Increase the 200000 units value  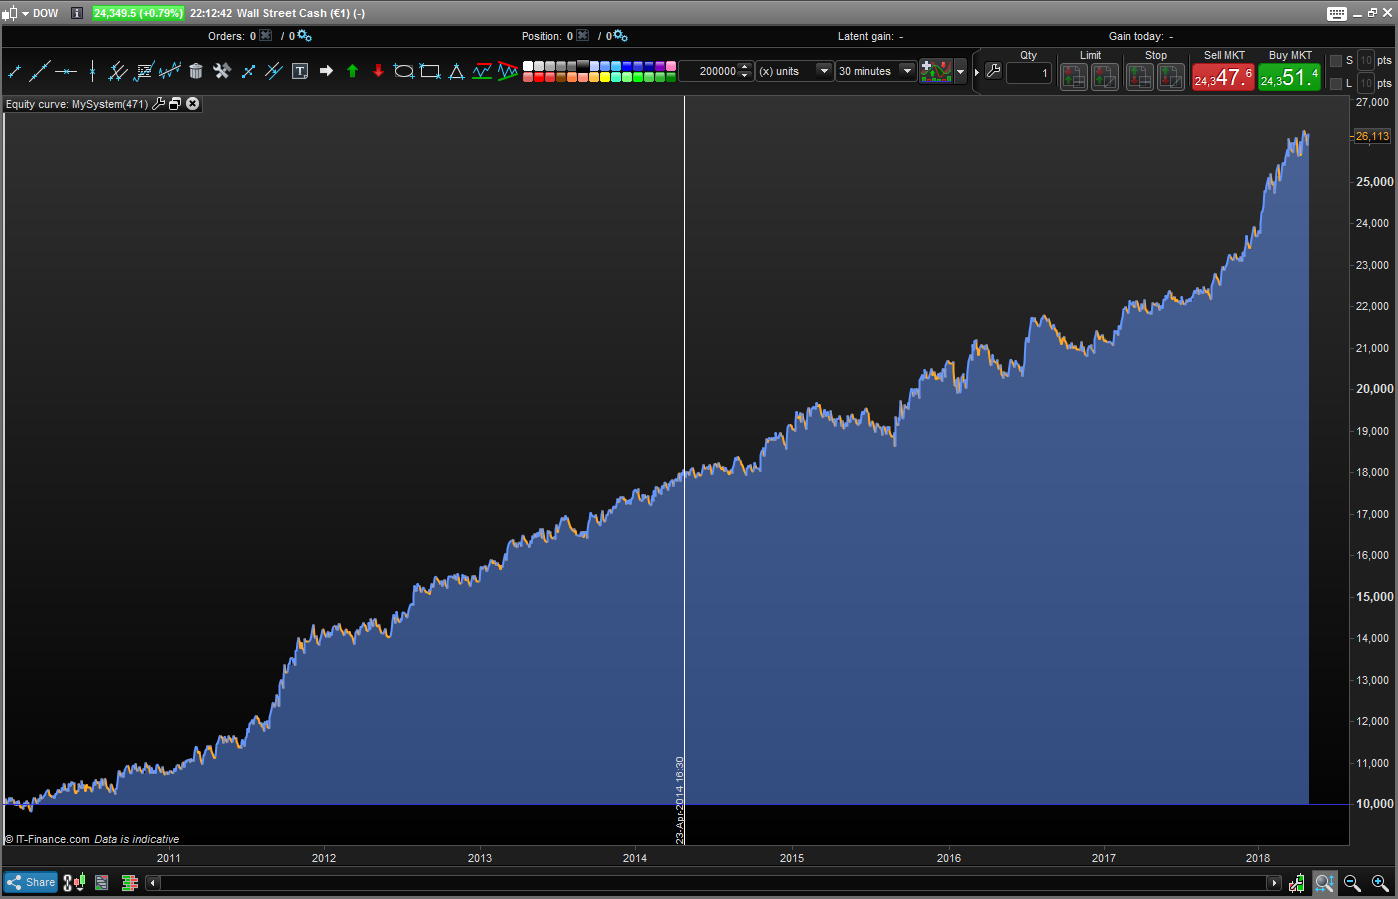tap(745, 67)
